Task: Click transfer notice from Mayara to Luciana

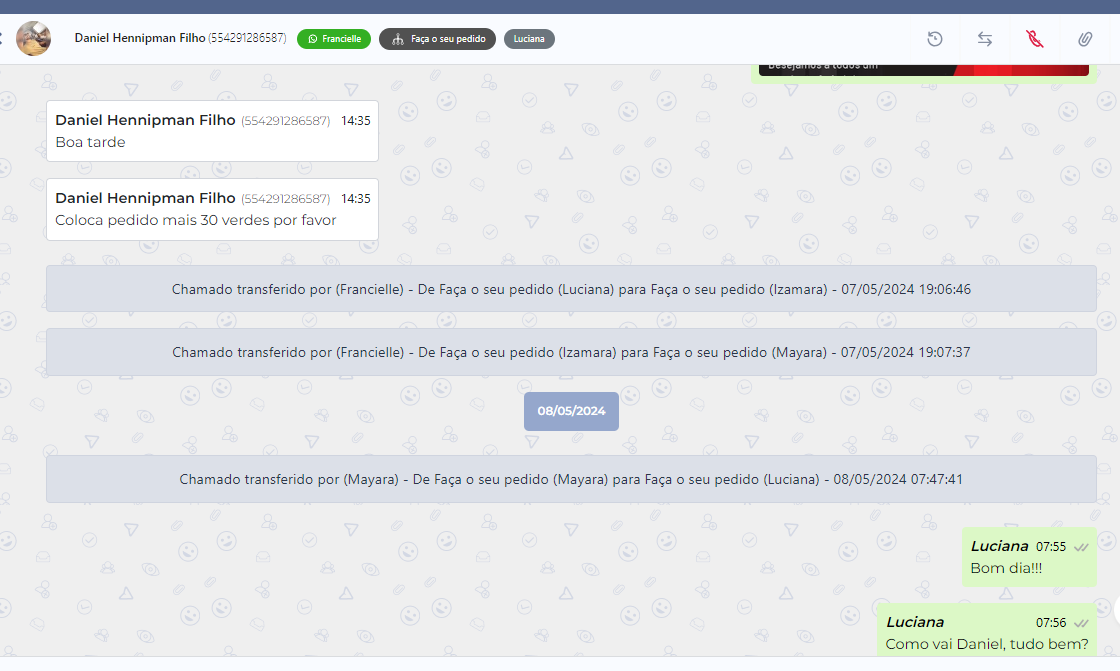Action: tap(571, 479)
